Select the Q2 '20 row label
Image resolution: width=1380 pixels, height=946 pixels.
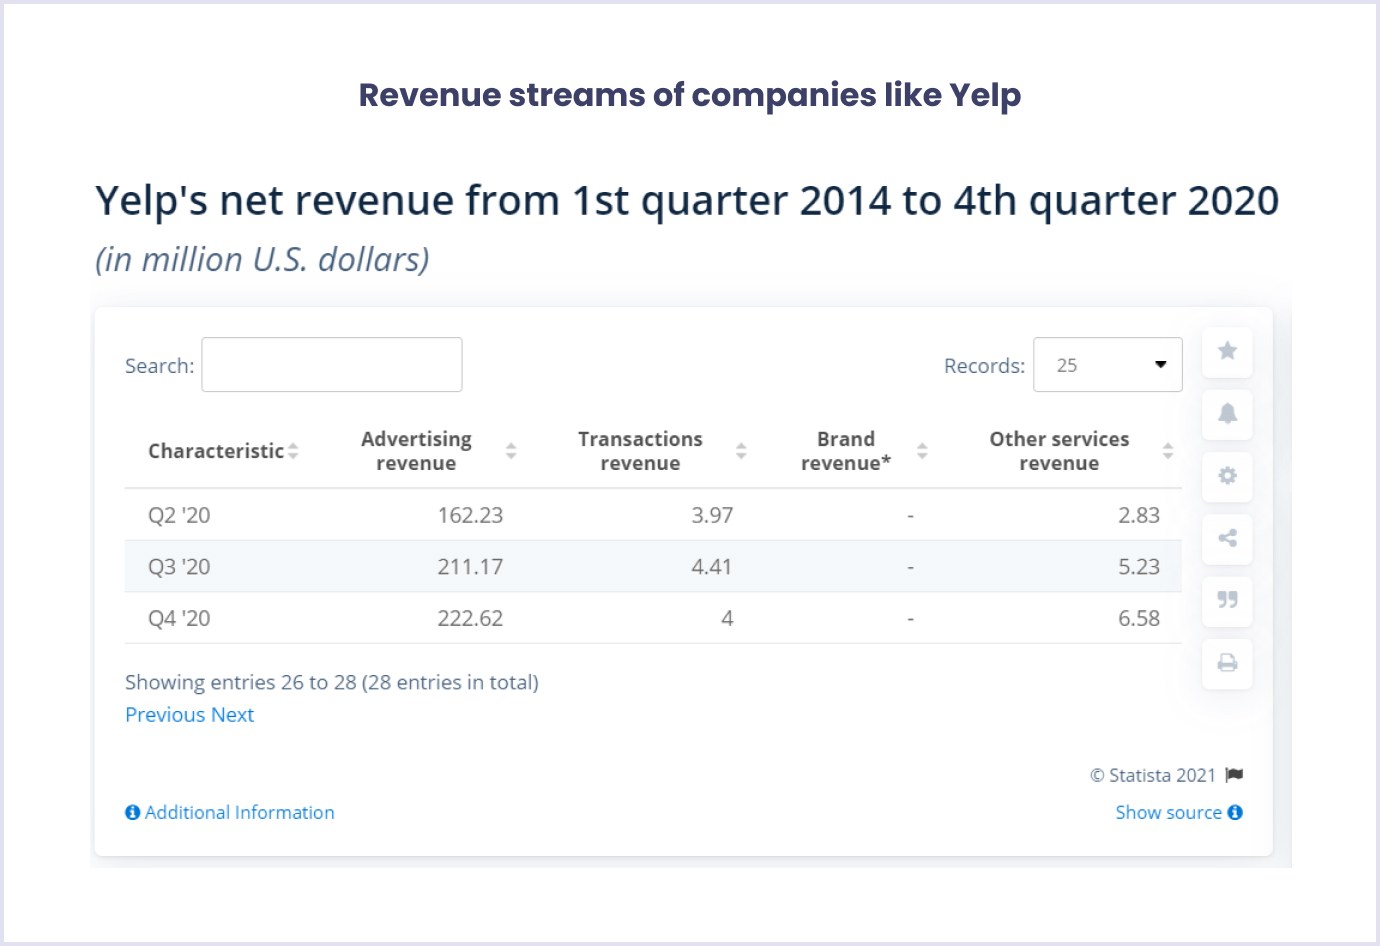[x=179, y=515]
